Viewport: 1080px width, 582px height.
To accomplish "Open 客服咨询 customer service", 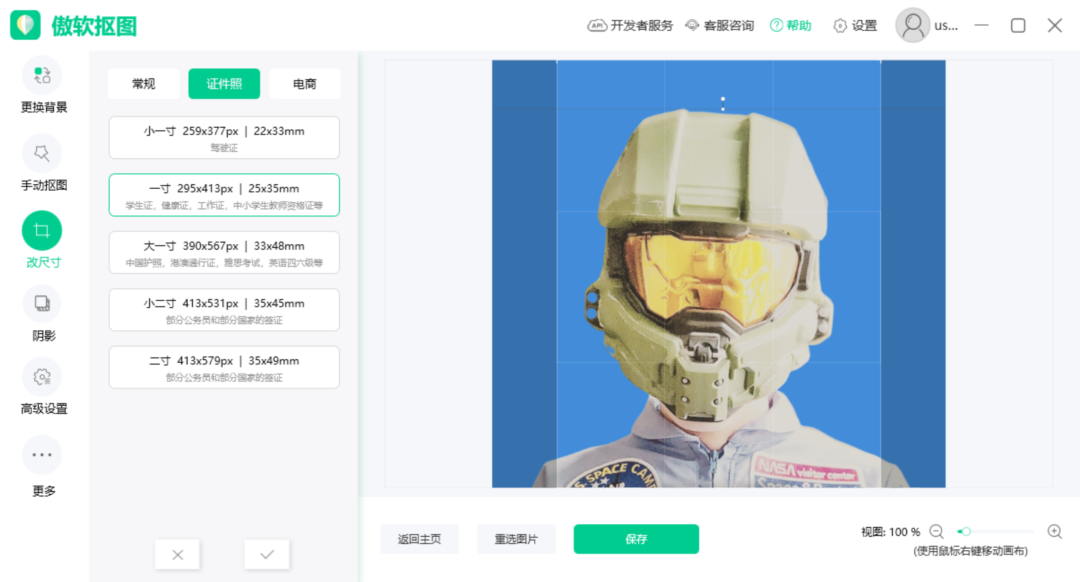I will pyautogui.click(x=720, y=25).
